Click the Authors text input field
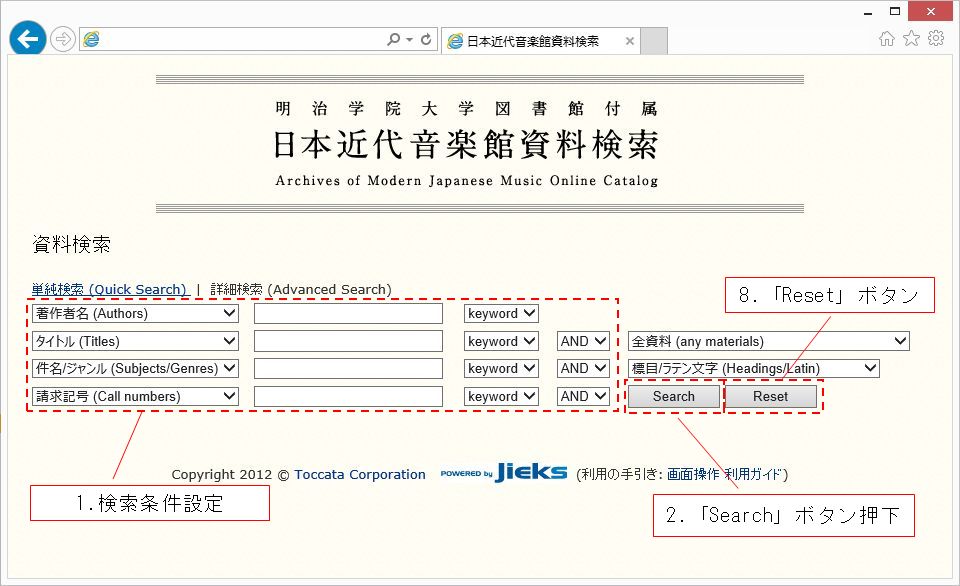 click(x=348, y=314)
